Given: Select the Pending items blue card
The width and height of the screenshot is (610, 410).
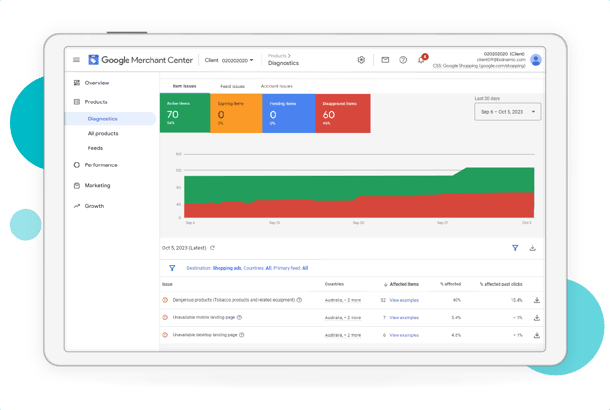Looking at the screenshot, I should tap(289, 113).
